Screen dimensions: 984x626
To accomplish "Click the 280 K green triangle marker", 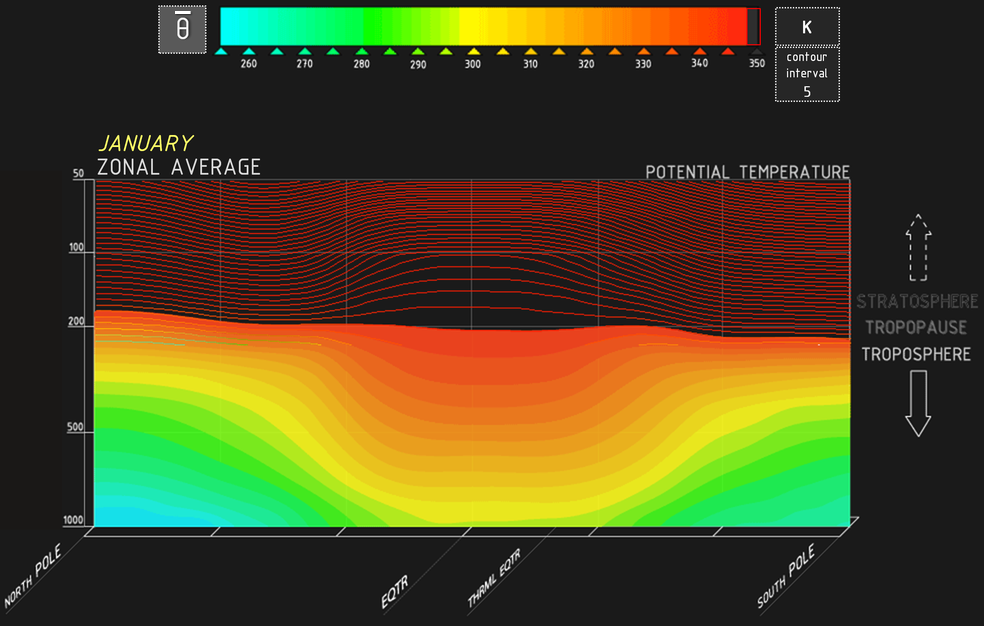I will (361, 50).
